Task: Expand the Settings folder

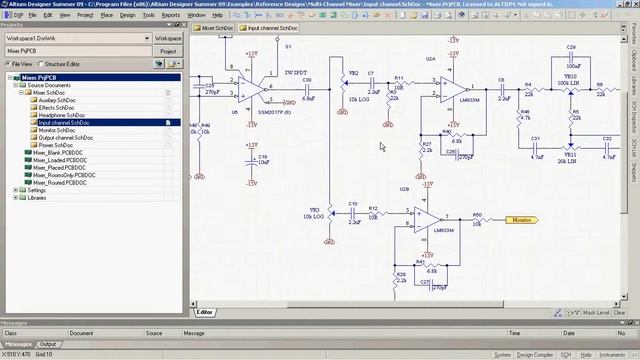Action: [16, 190]
